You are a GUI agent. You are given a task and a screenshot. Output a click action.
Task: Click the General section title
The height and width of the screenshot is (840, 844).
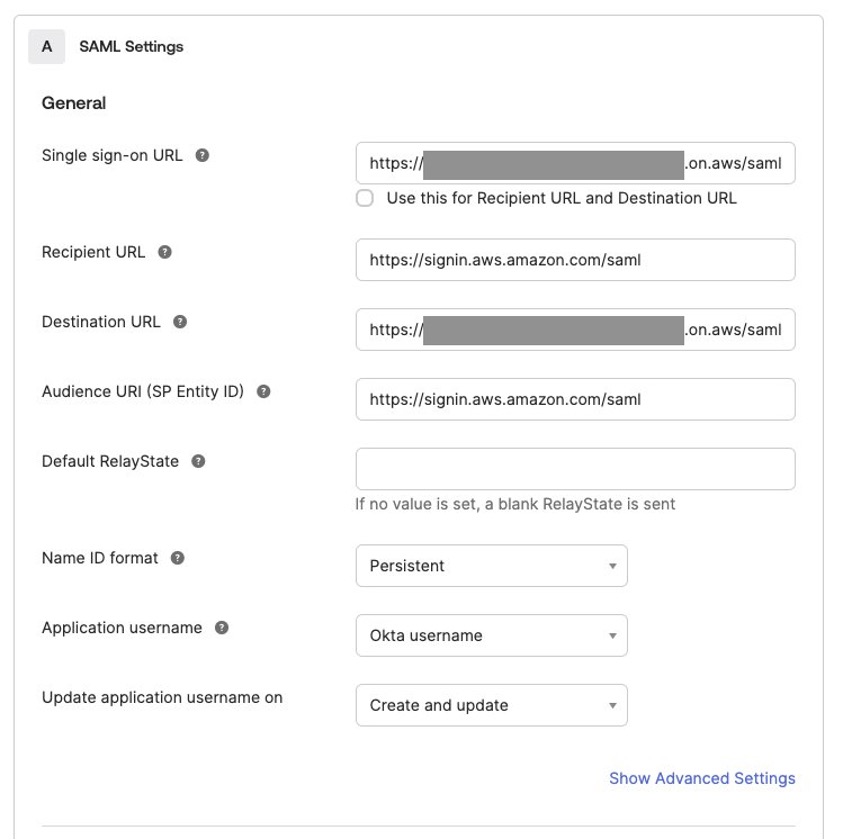[74, 103]
